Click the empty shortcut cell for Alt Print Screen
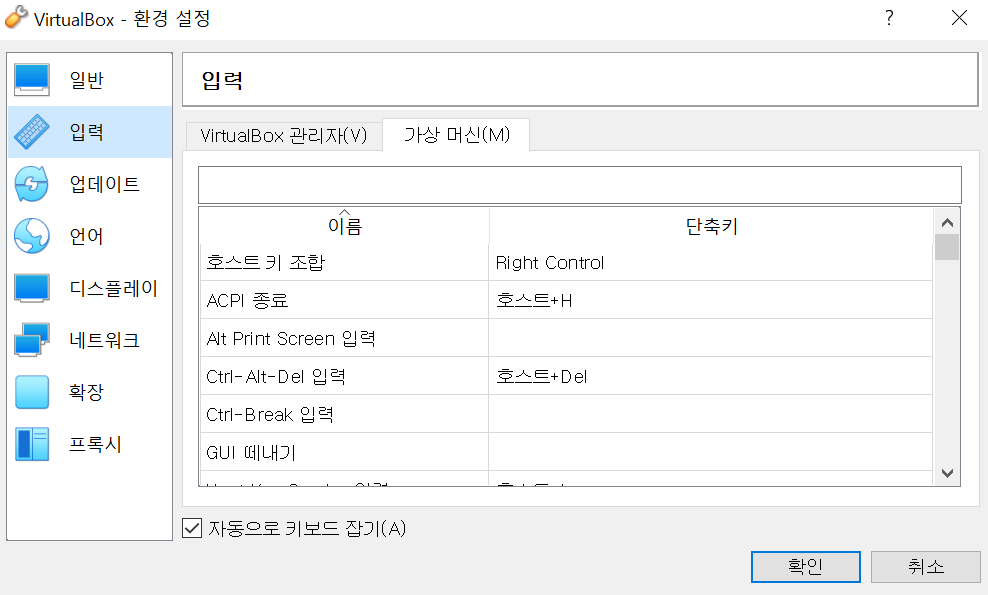 coord(710,338)
